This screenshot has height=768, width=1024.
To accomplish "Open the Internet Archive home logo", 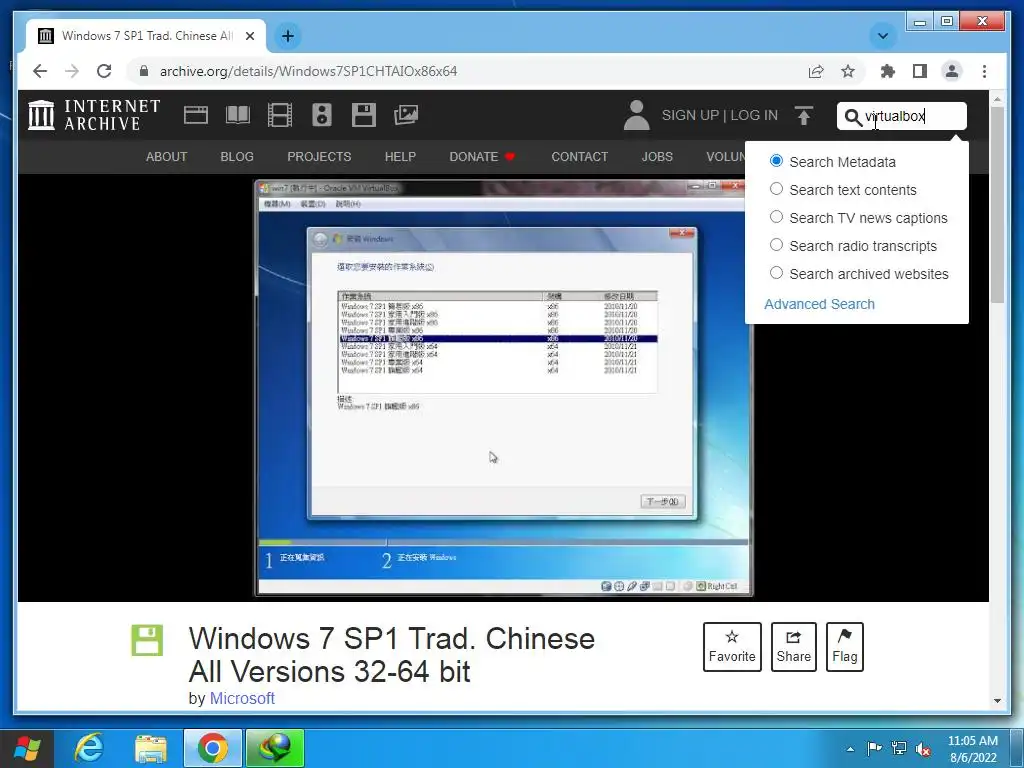I will 94,115.
